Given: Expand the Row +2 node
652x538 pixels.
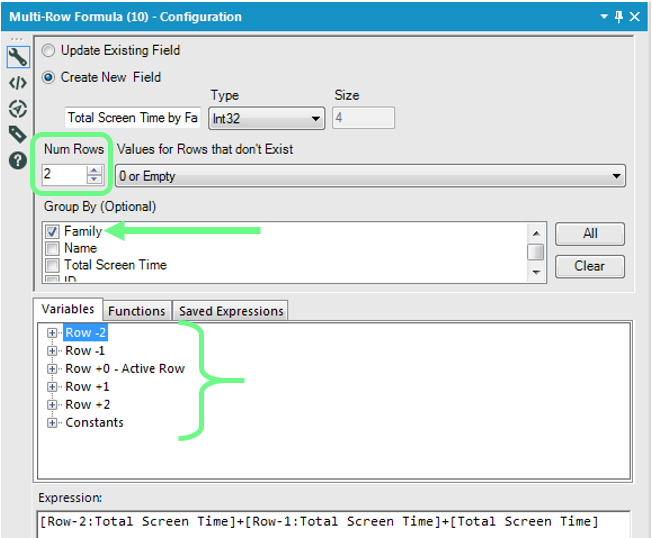Looking at the screenshot, I should click(x=52, y=405).
